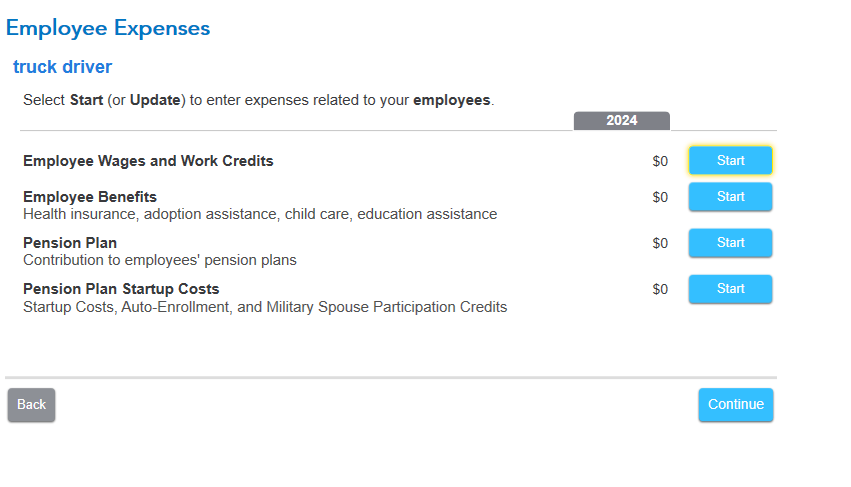This screenshot has height=487, width=851.
Task: Select the Employee Wages and Work Credits label
Action: tap(148, 161)
